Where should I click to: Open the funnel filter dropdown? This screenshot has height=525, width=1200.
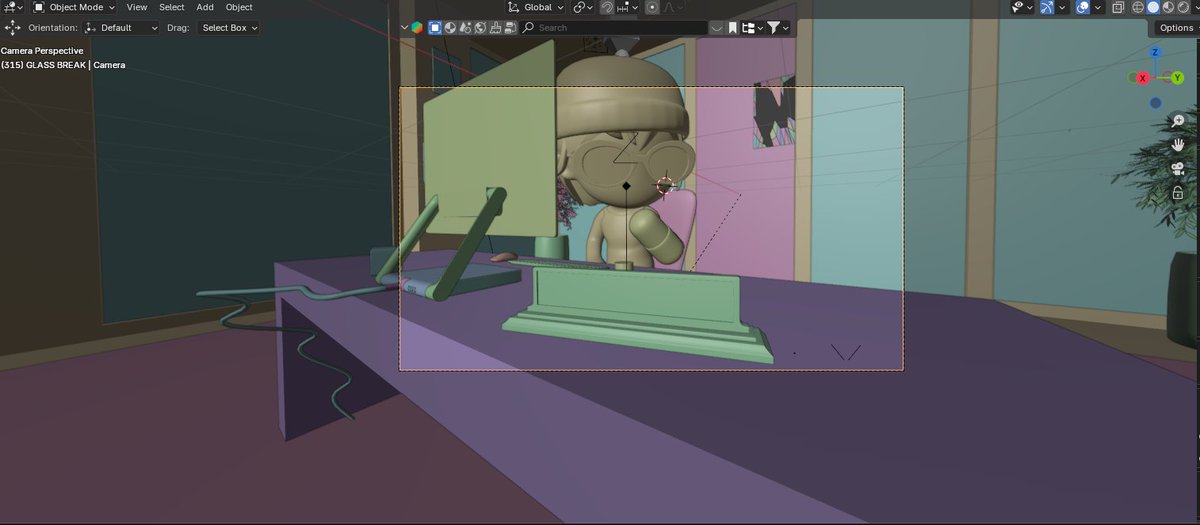(x=778, y=28)
